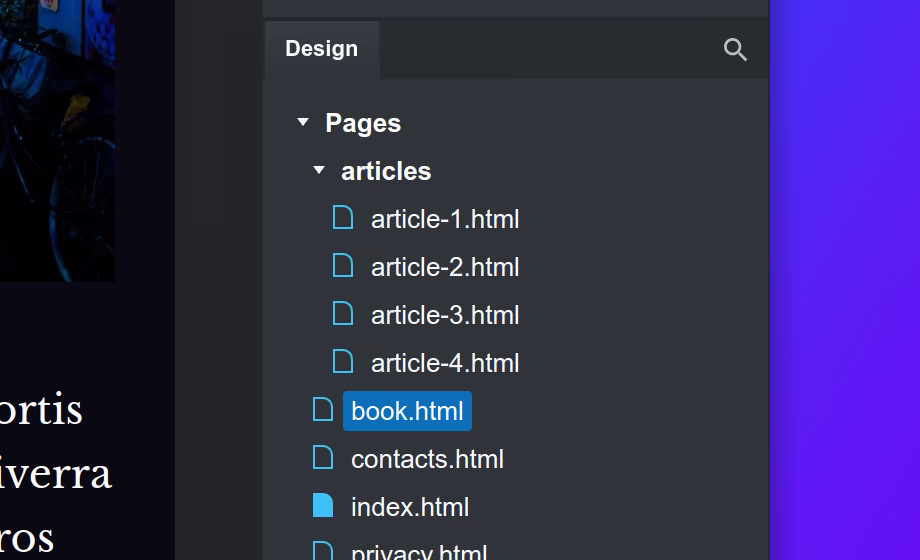Collapse the articles folder
Screen dimensions: 920x560
coord(319,171)
